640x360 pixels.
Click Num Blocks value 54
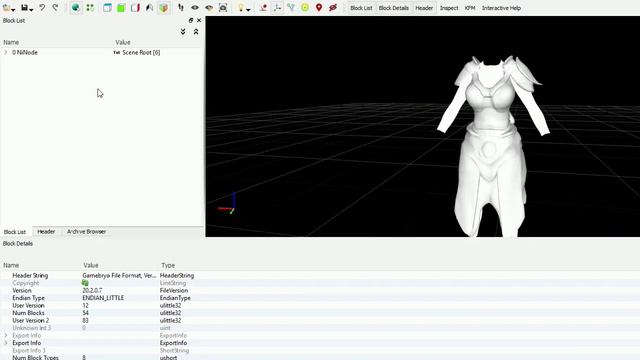tap(85, 313)
